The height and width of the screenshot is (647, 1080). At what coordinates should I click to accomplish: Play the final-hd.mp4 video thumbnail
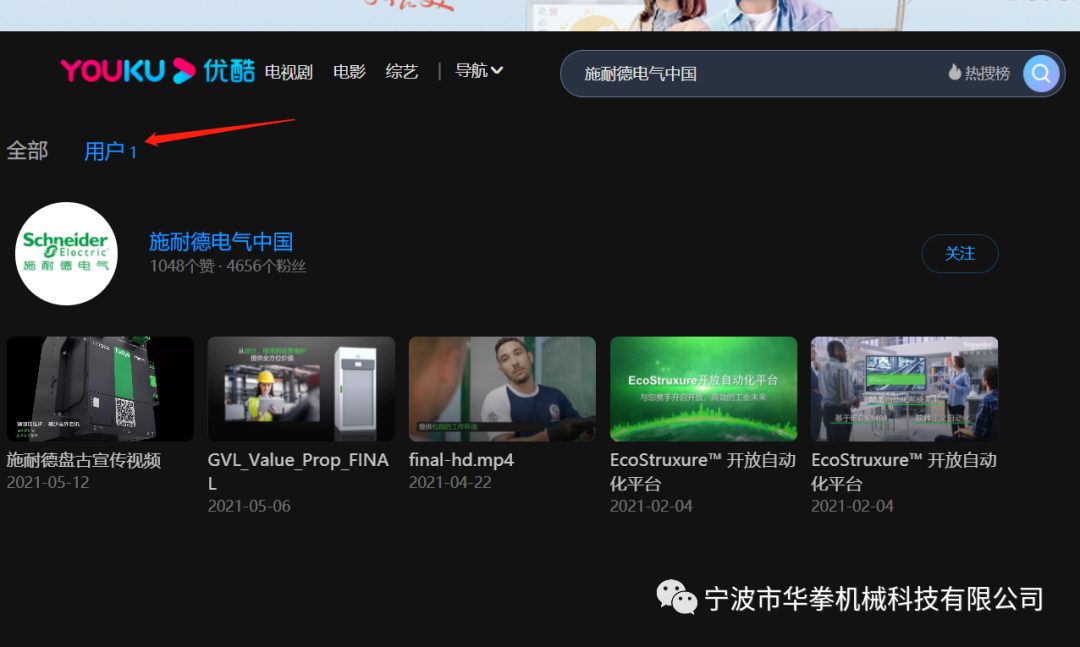(x=502, y=389)
